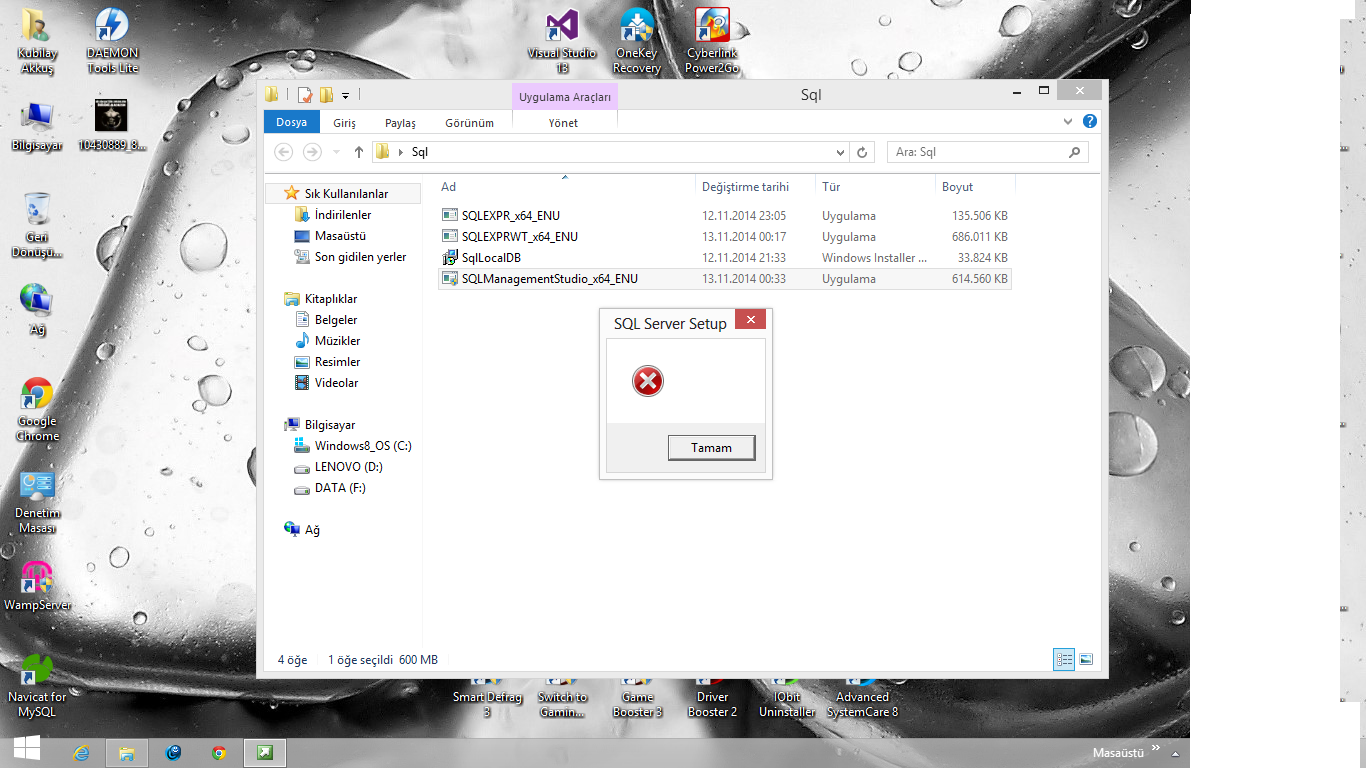The image size is (1366, 768).
Task: Open Masaüstü in the navigation pane
Action: point(330,236)
